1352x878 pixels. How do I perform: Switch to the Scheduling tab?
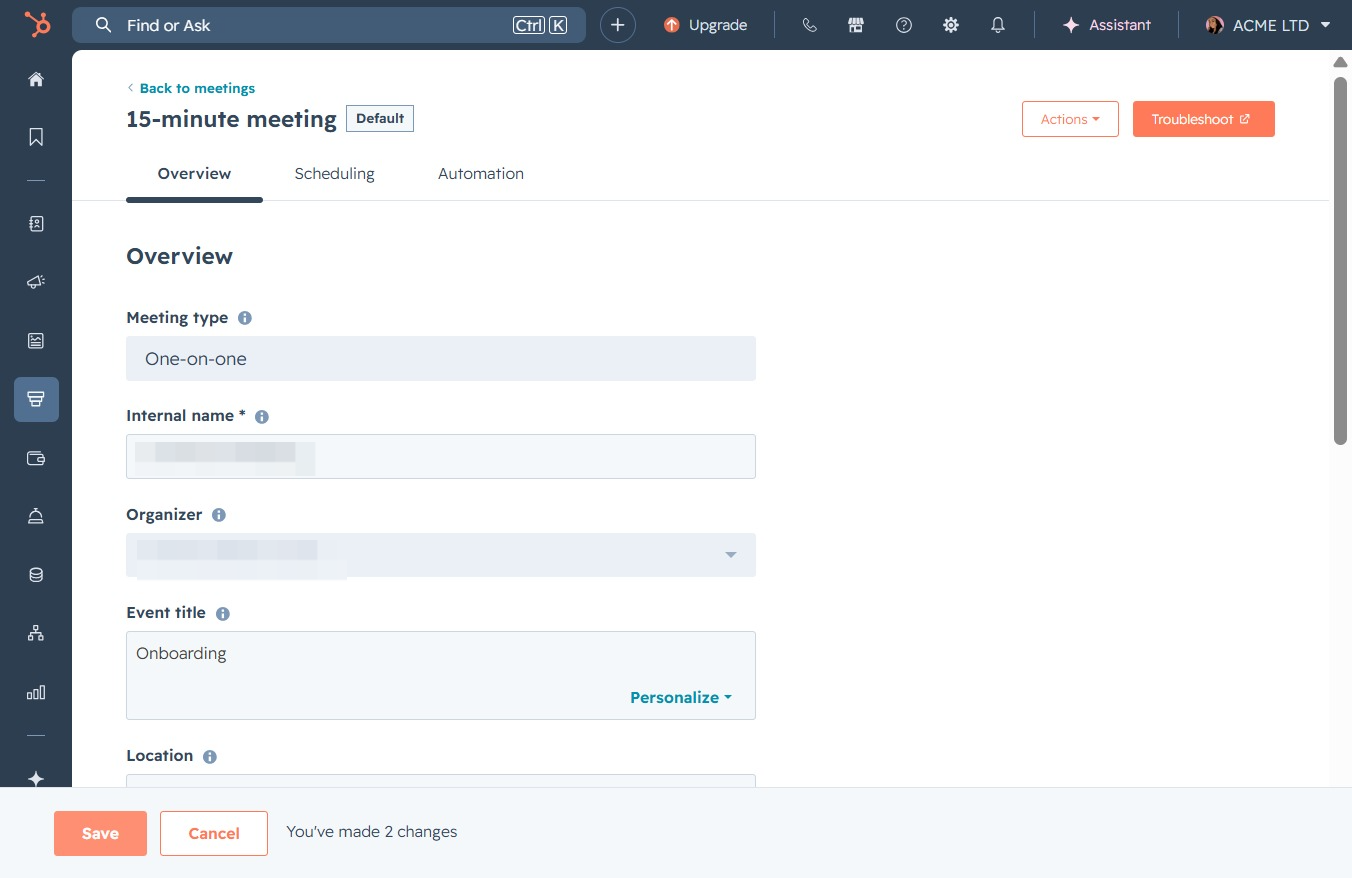(334, 174)
